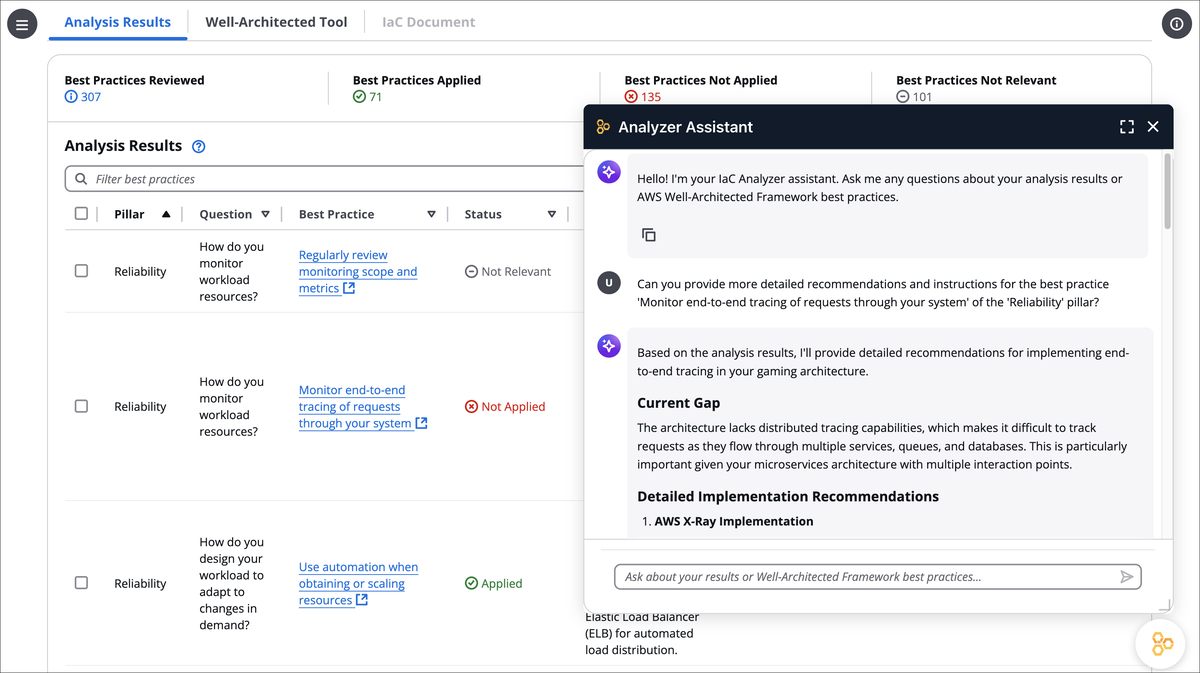Open the hamburger navigation menu
This screenshot has height=673, width=1200.
click(22, 23)
